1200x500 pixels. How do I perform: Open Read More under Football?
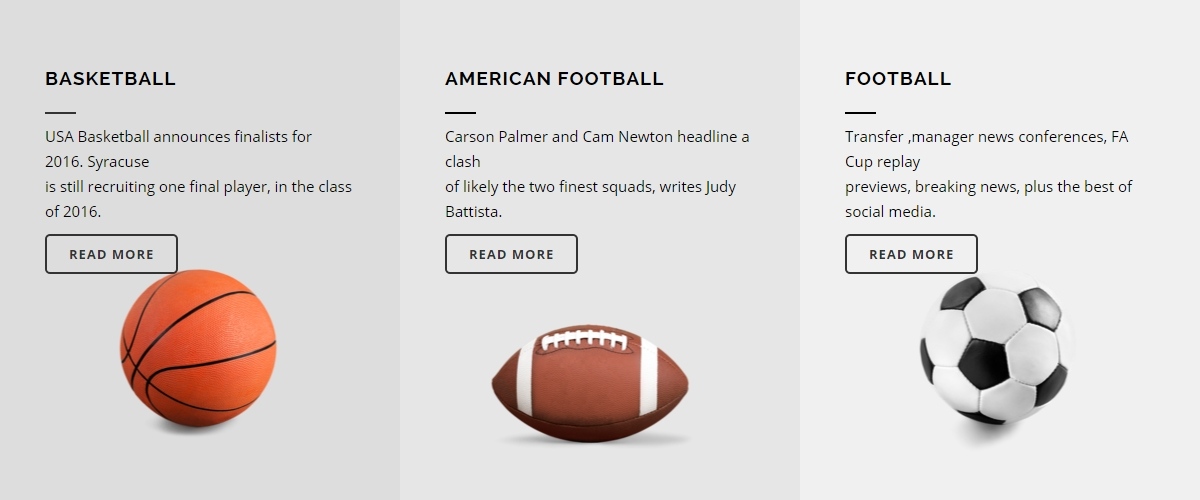click(911, 254)
